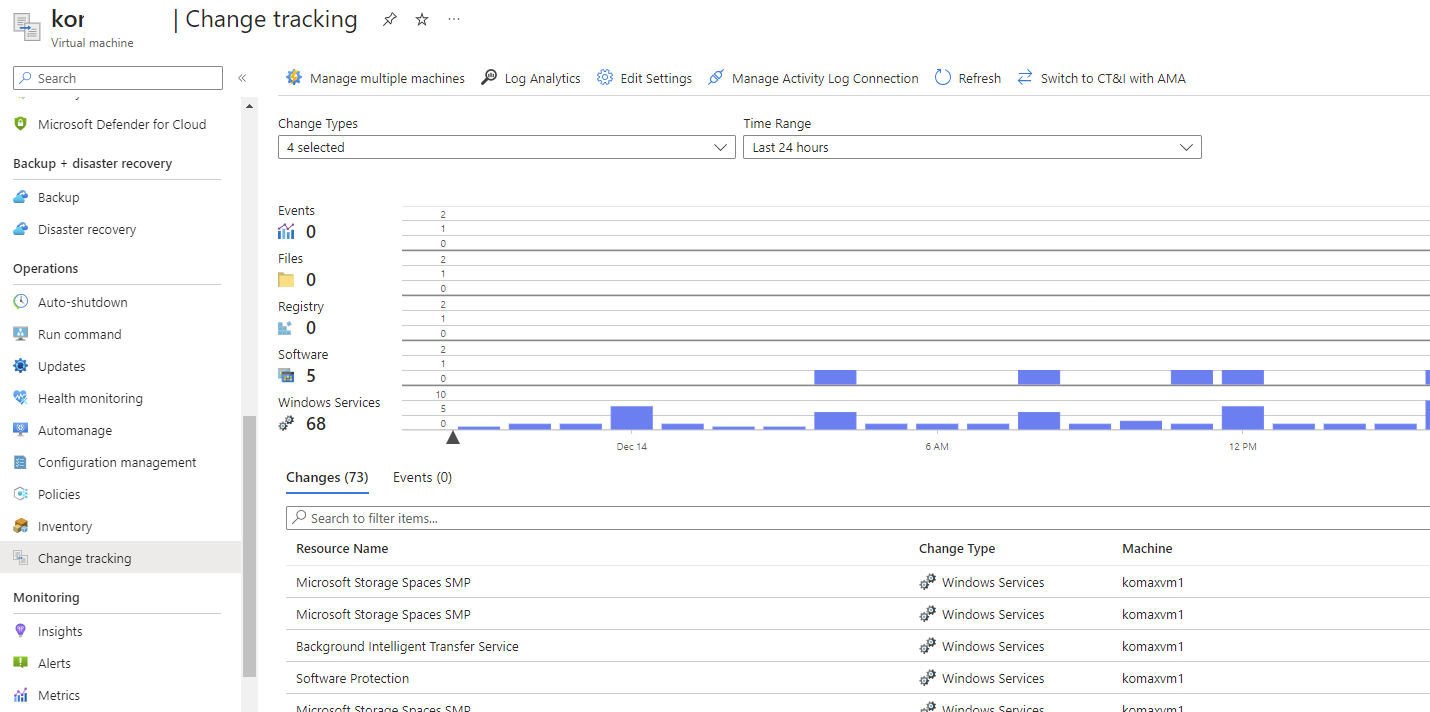Click the Automanage icon

pos(20,430)
